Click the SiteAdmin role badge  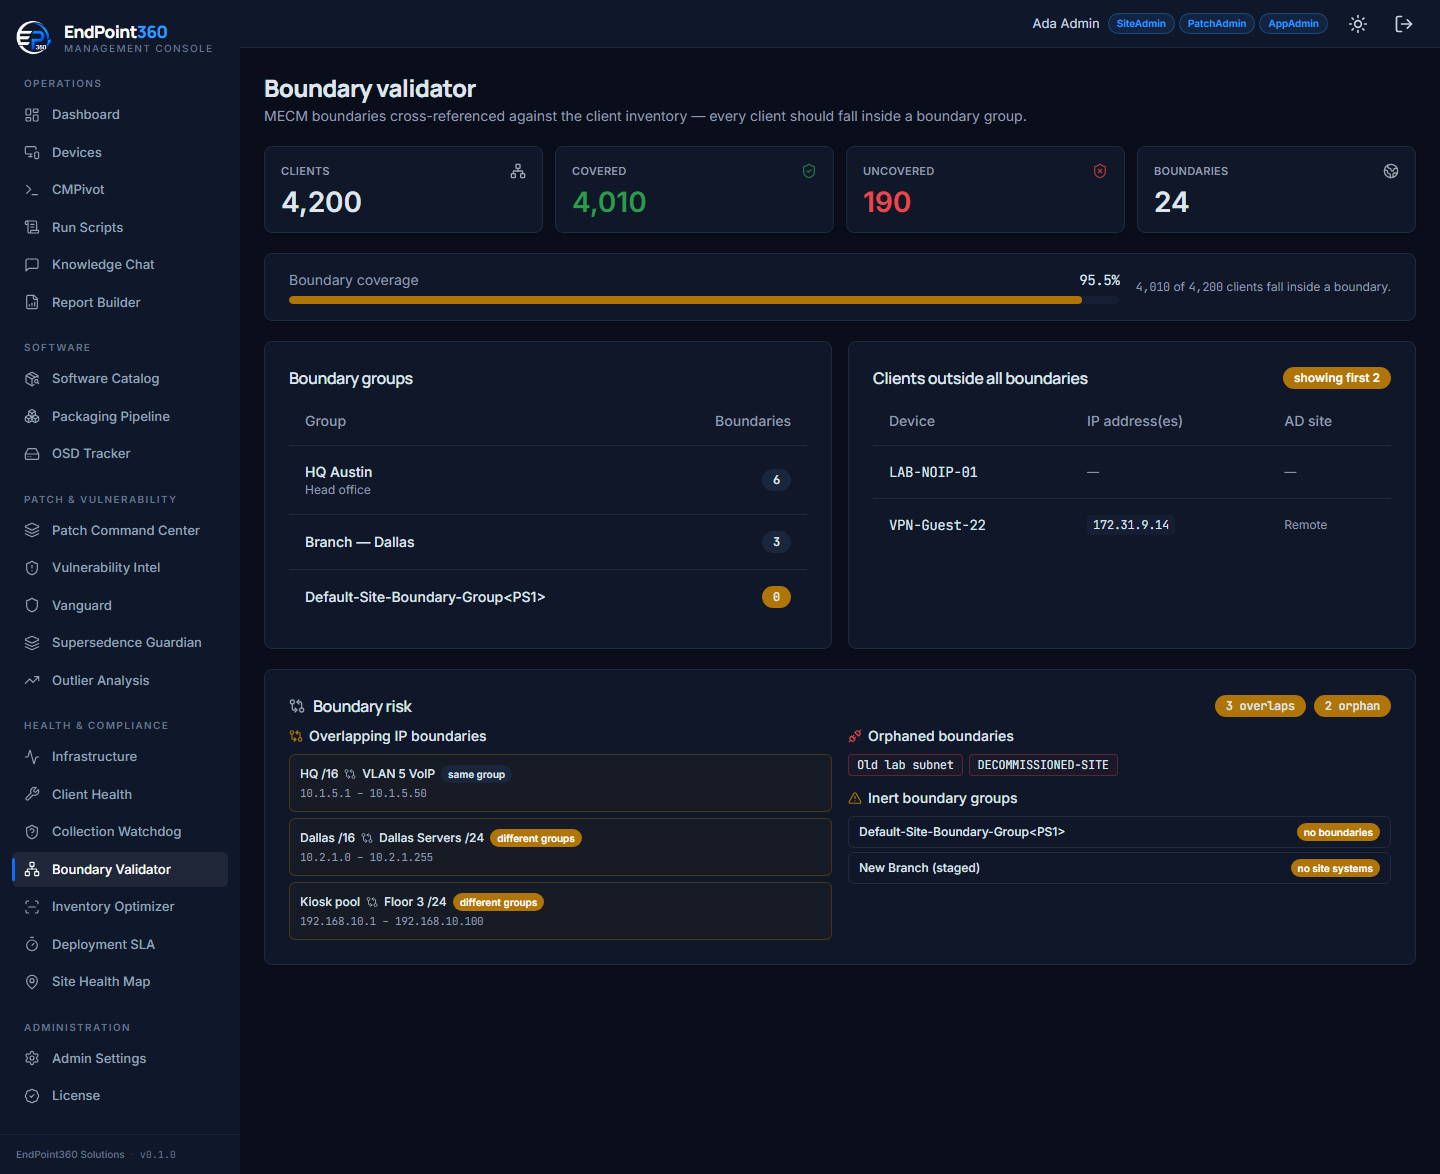click(x=1141, y=24)
